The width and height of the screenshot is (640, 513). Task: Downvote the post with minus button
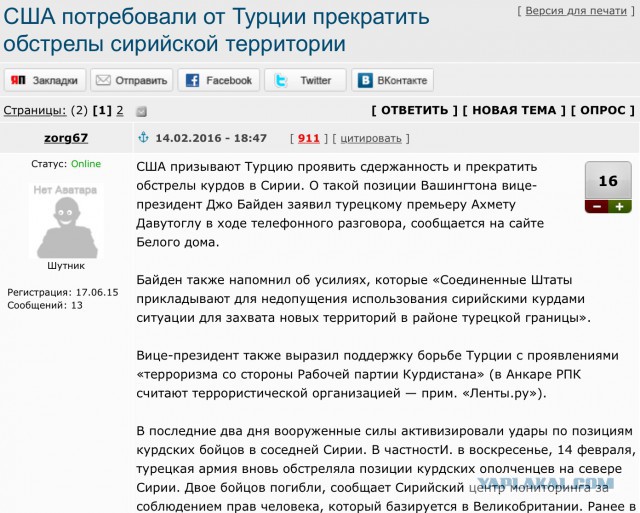[597, 207]
